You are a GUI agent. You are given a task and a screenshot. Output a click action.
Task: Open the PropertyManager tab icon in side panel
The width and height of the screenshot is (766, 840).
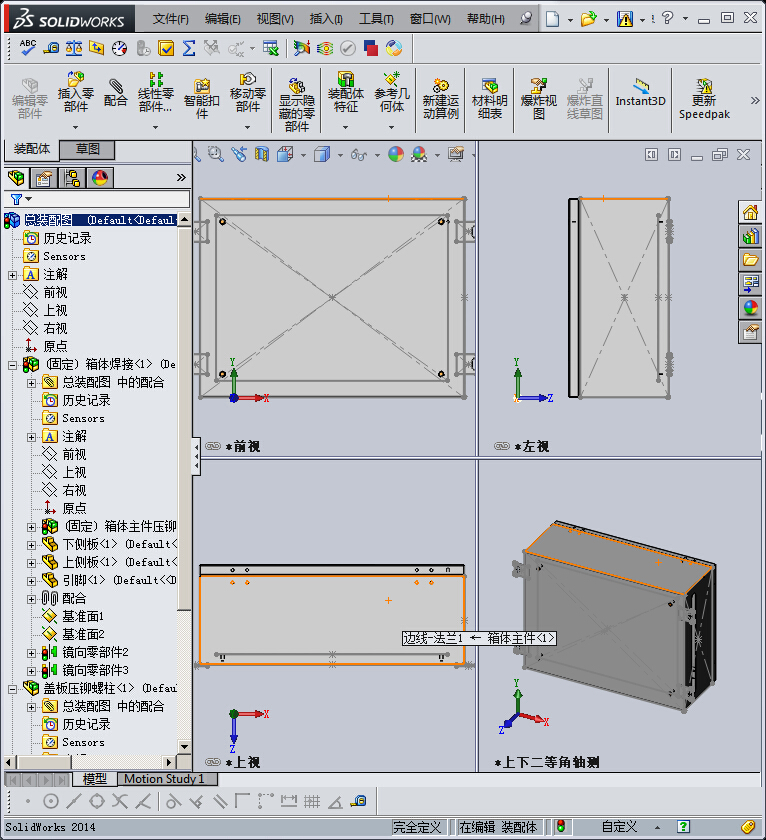[x=43, y=179]
